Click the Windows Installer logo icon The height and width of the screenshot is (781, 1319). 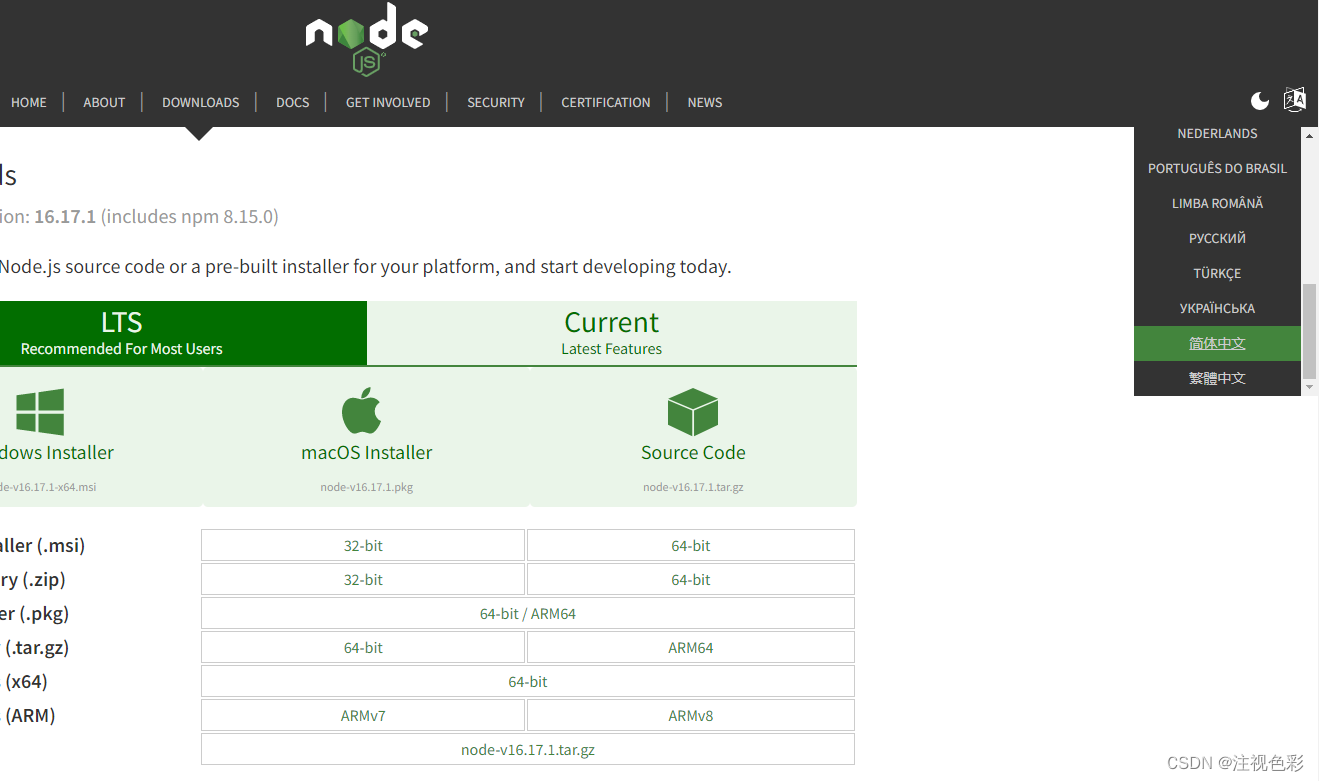click(38, 410)
